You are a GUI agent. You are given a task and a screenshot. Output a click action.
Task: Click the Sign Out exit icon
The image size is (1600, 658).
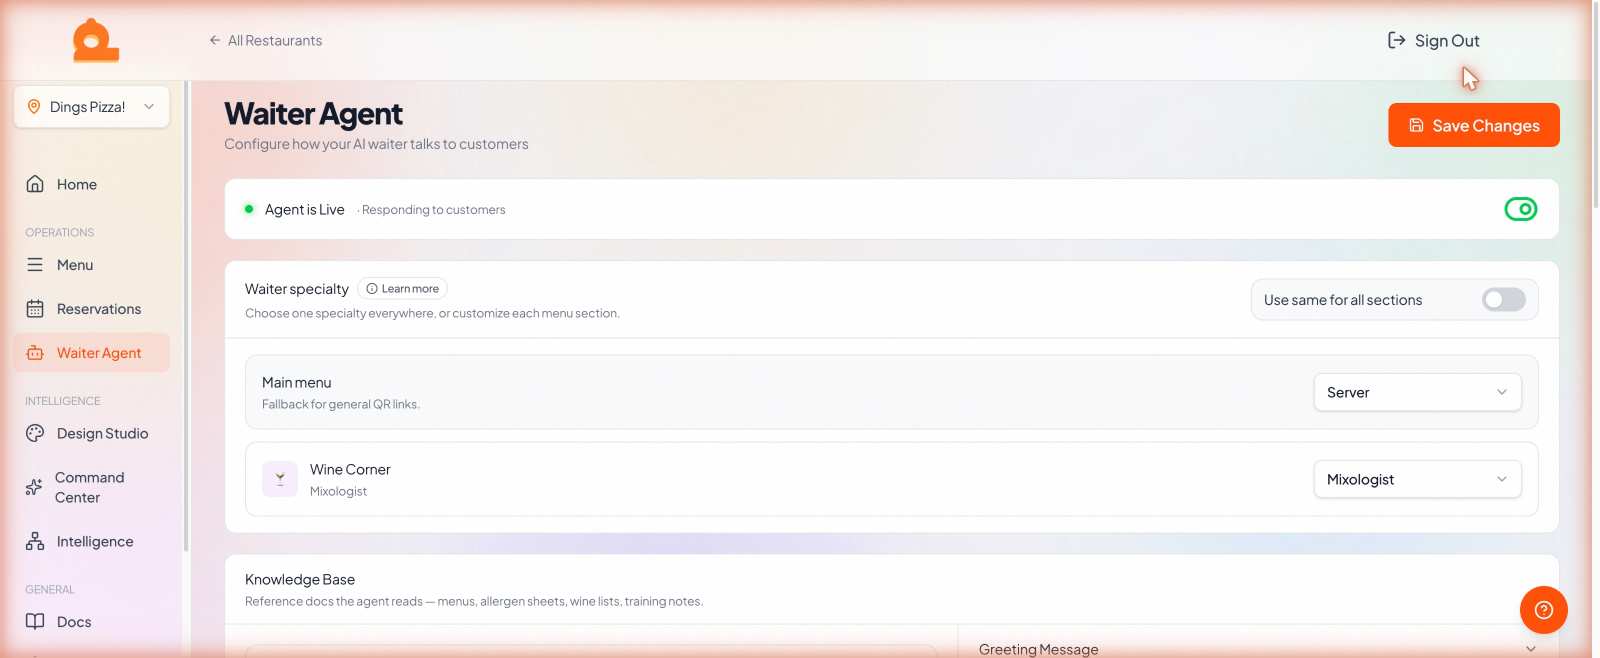coord(1397,40)
